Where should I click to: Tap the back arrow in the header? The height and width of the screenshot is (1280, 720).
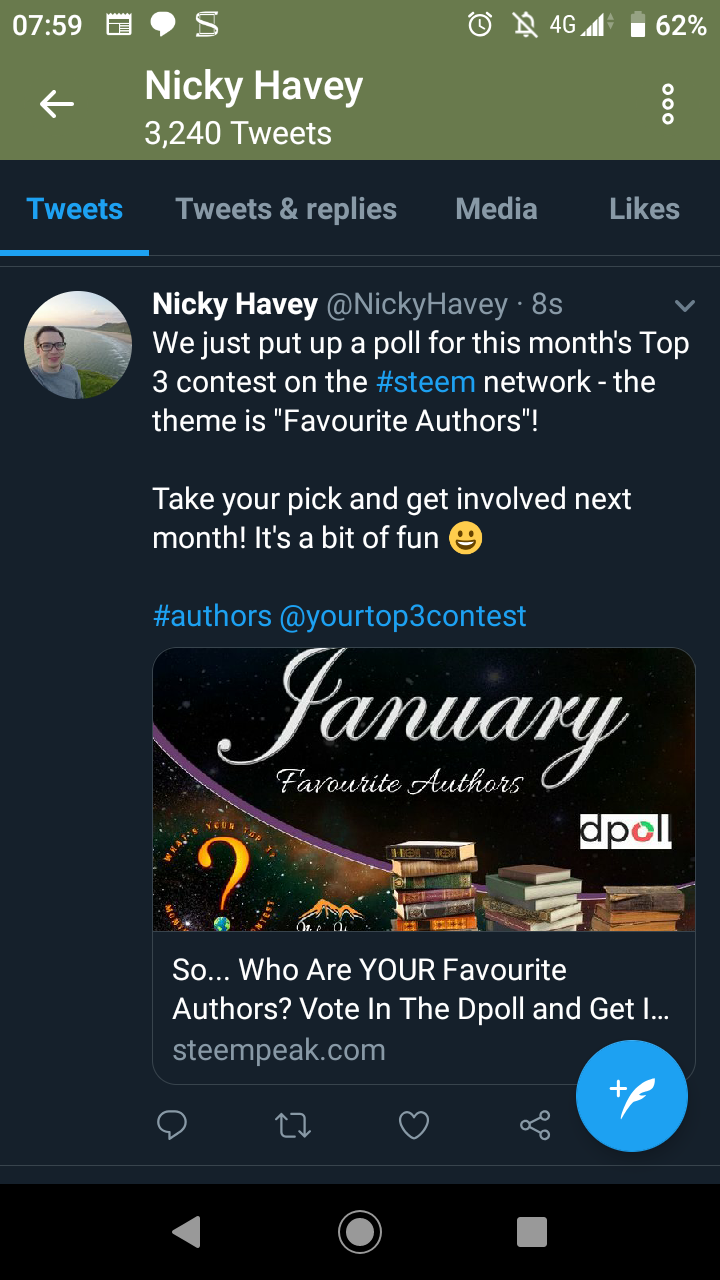click(x=57, y=103)
